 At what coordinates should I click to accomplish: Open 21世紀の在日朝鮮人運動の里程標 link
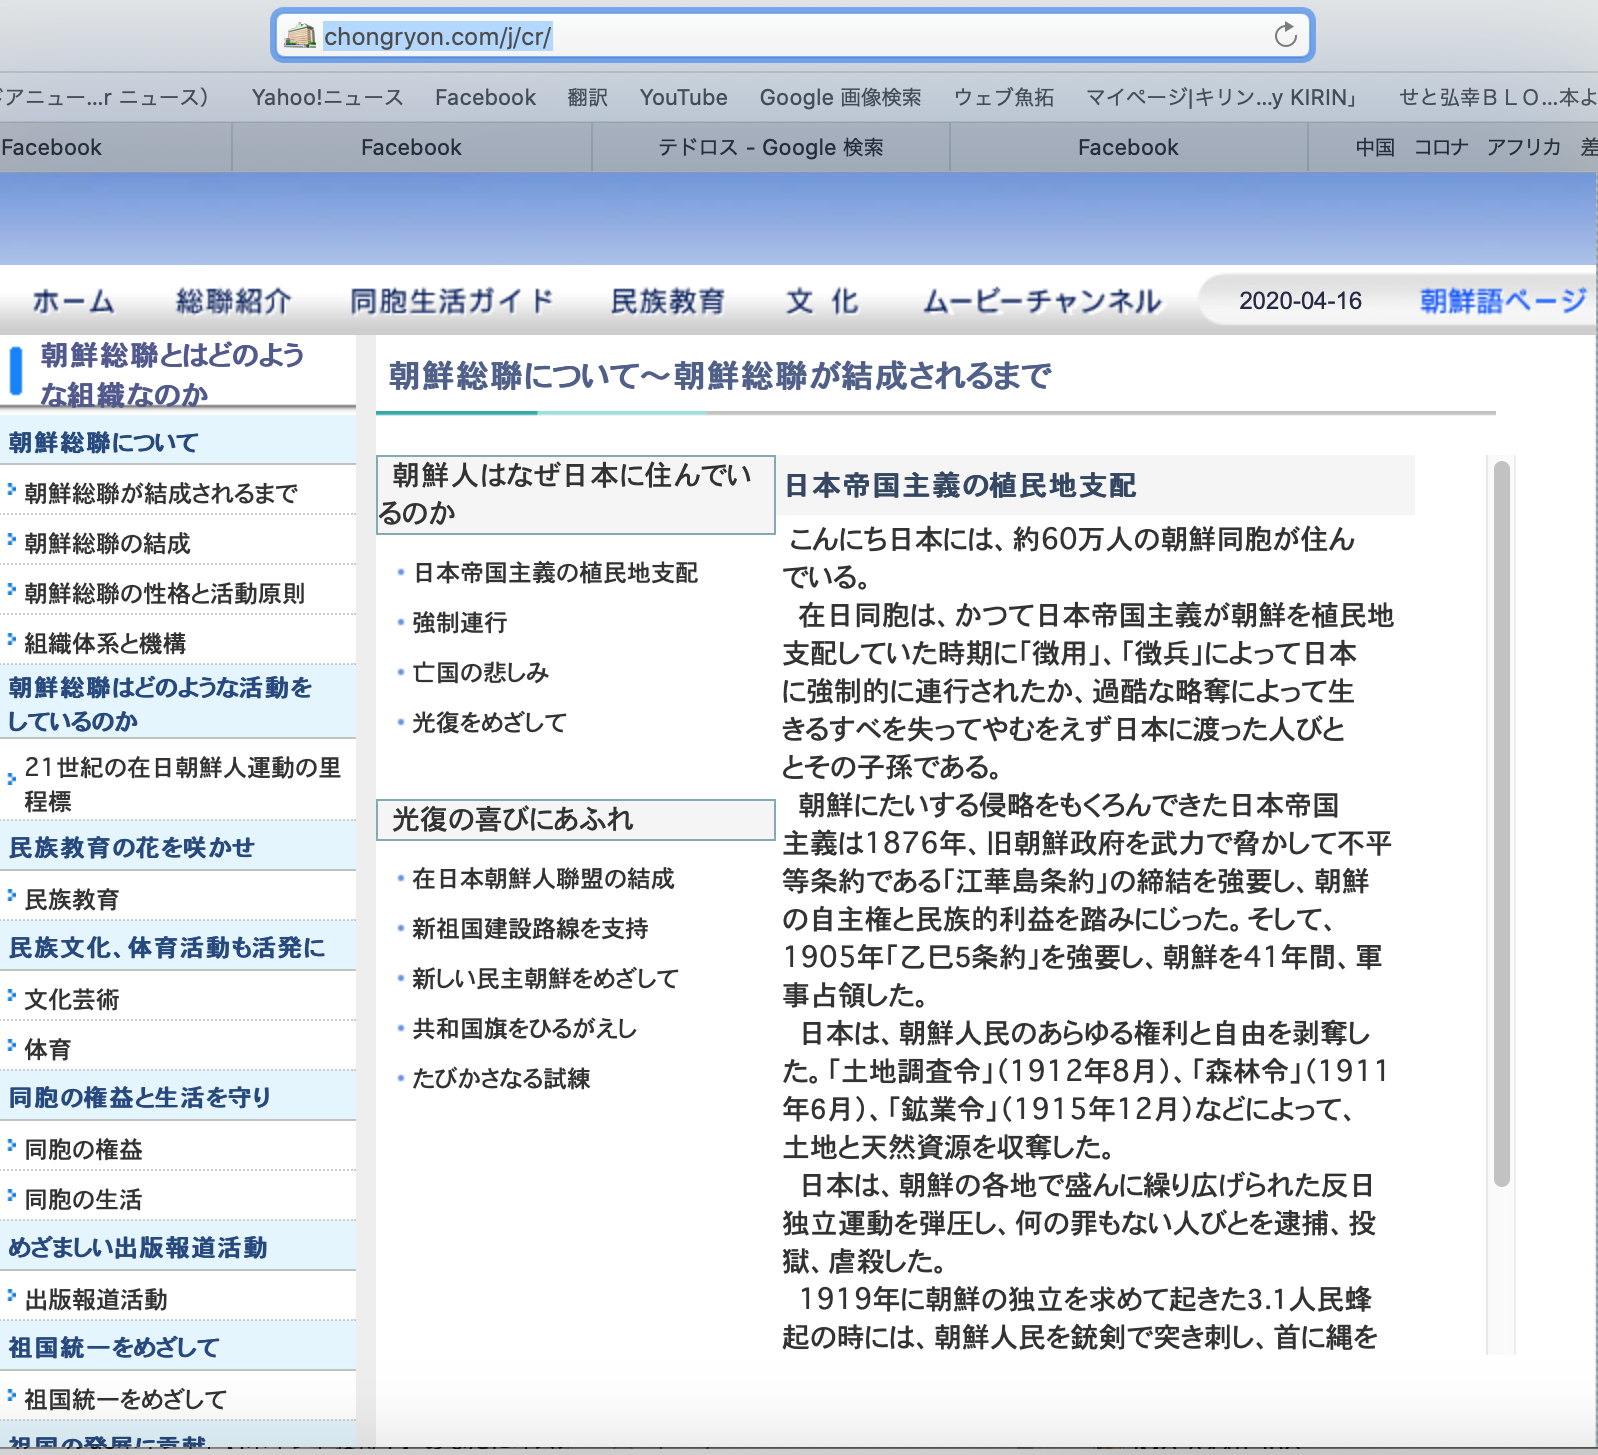182,784
